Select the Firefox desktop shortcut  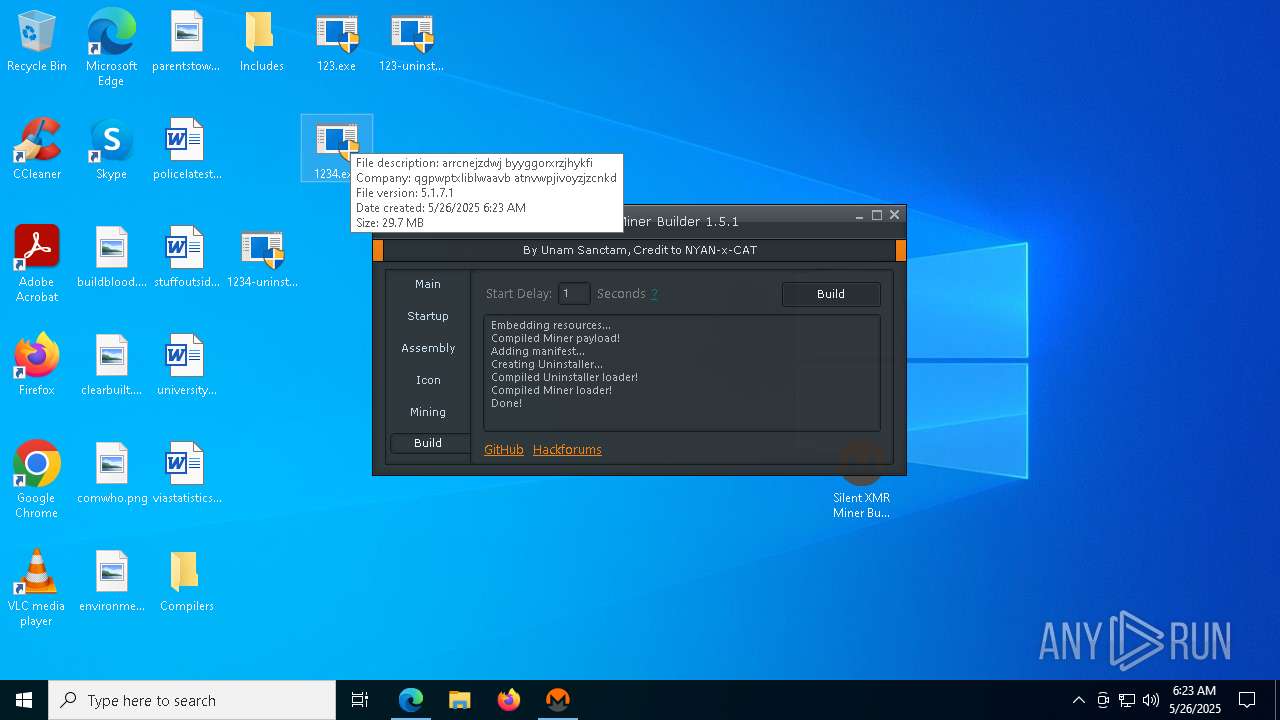coord(37,366)
